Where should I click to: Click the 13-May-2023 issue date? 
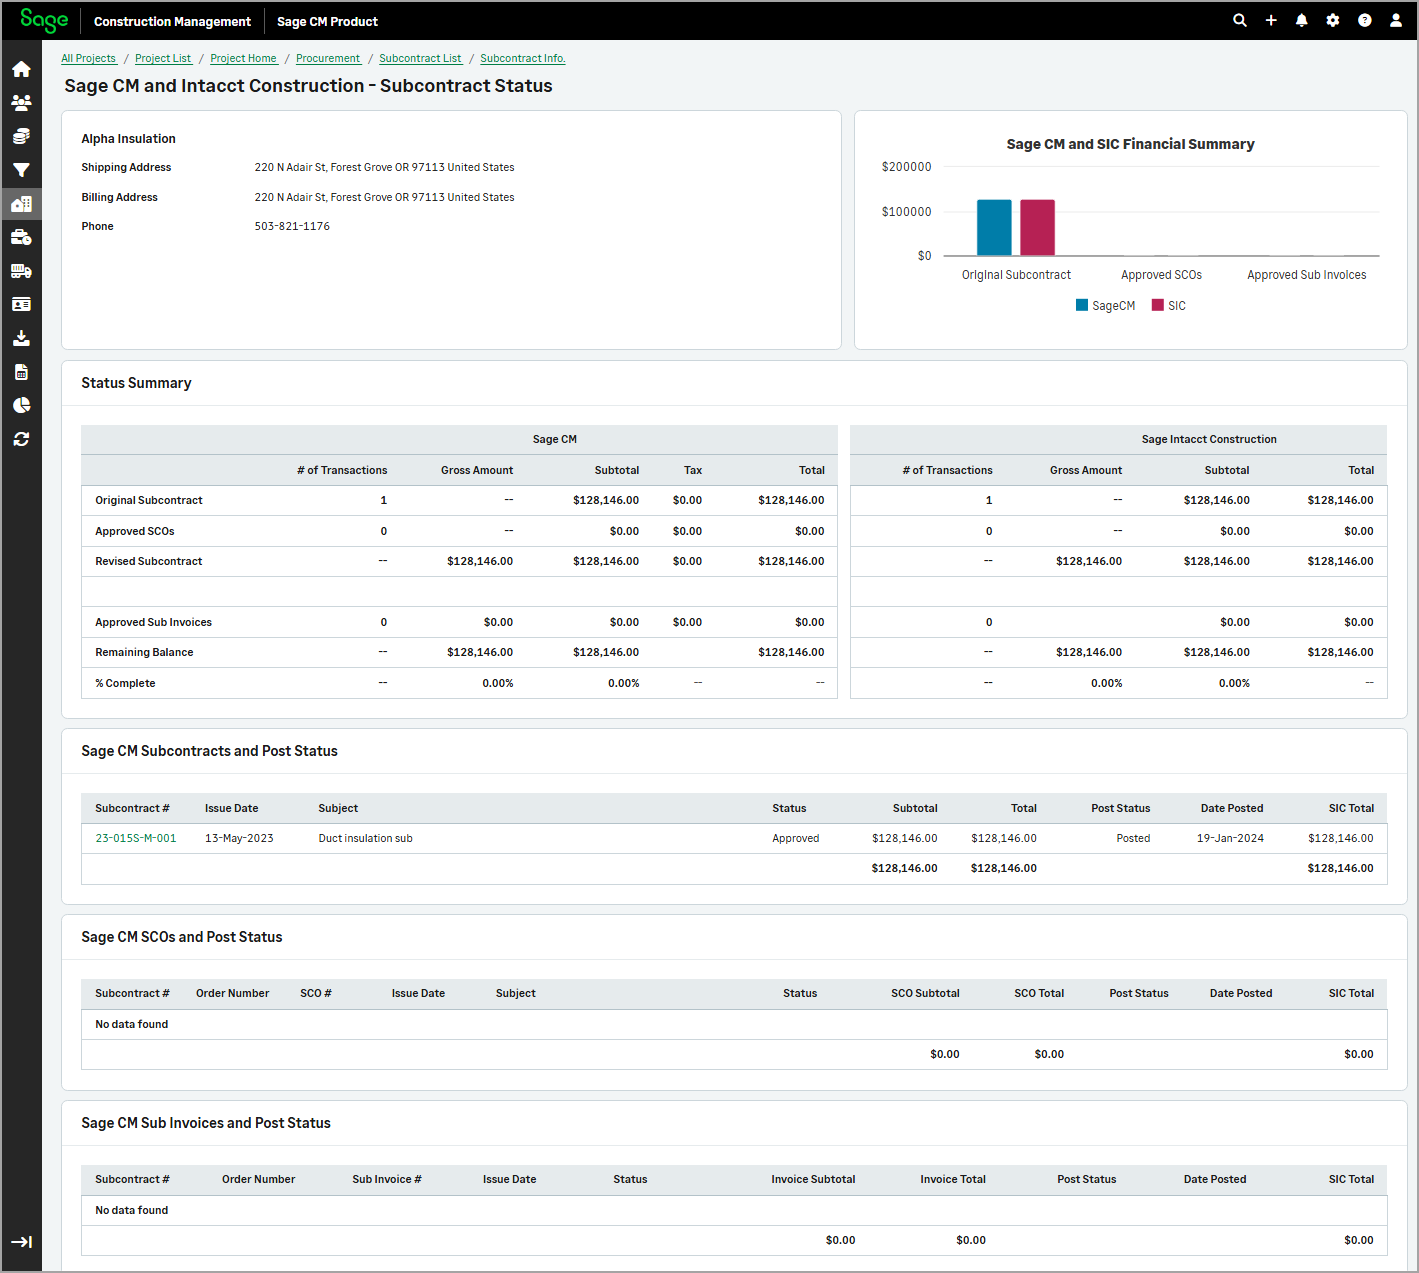coord(239,838)
